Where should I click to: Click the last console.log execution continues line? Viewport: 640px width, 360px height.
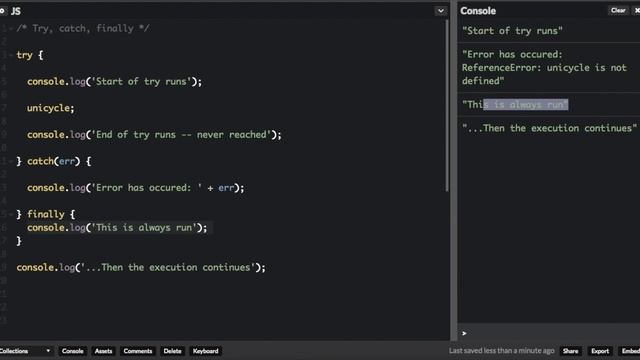(x=141, y=267)
